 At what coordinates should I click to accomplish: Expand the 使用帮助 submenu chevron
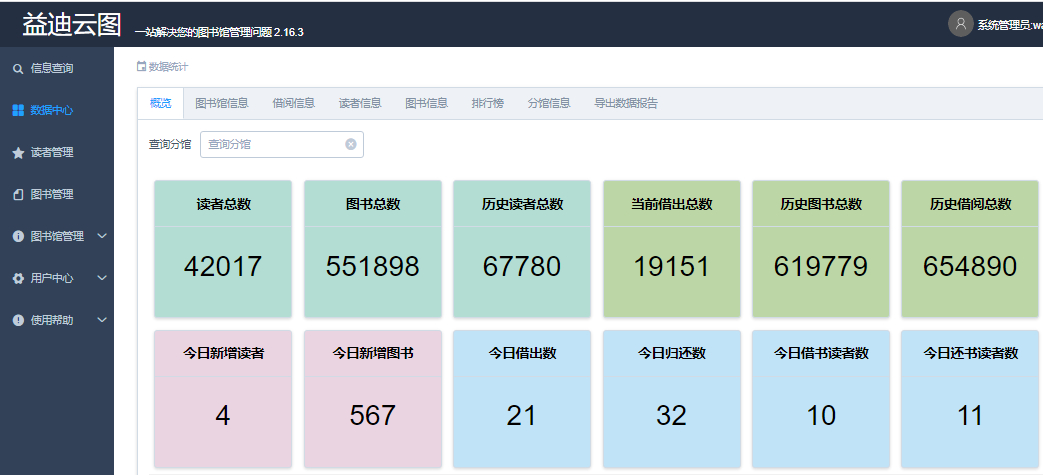[101, 321]
